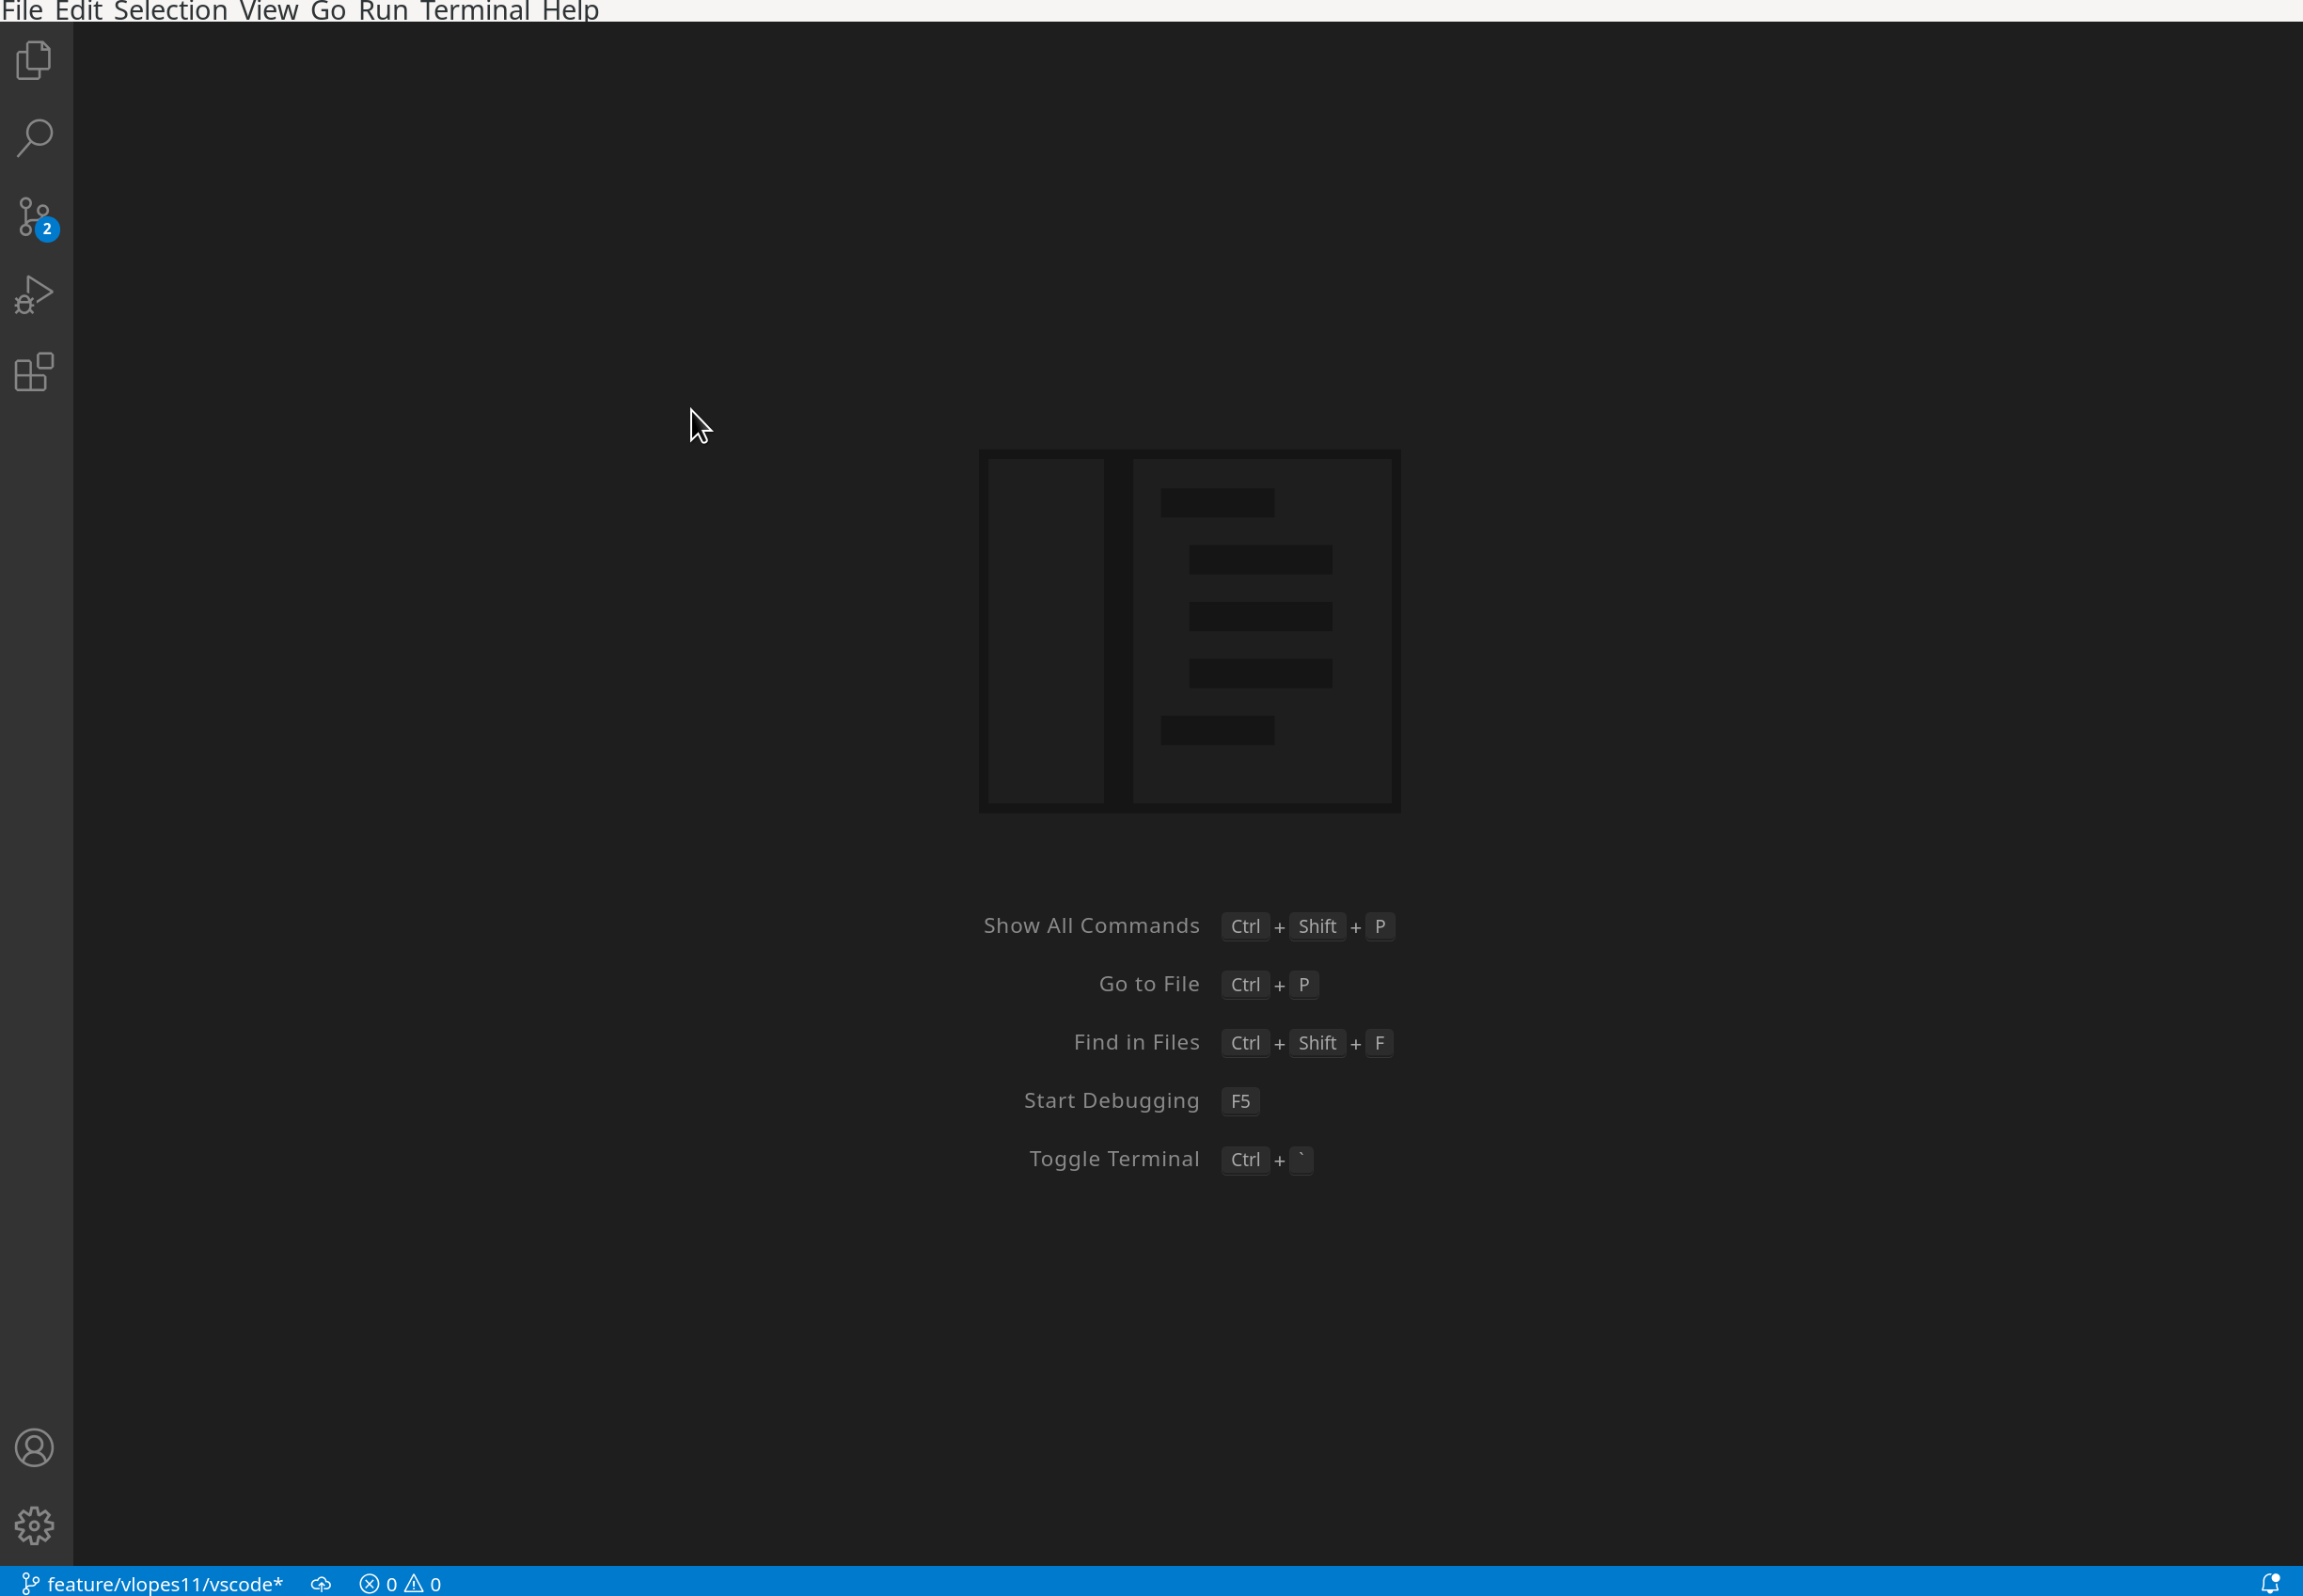The width and height of the screenshot is (2303, 1596).
Task: Open the Manage gear icon
Action: 34,1525
